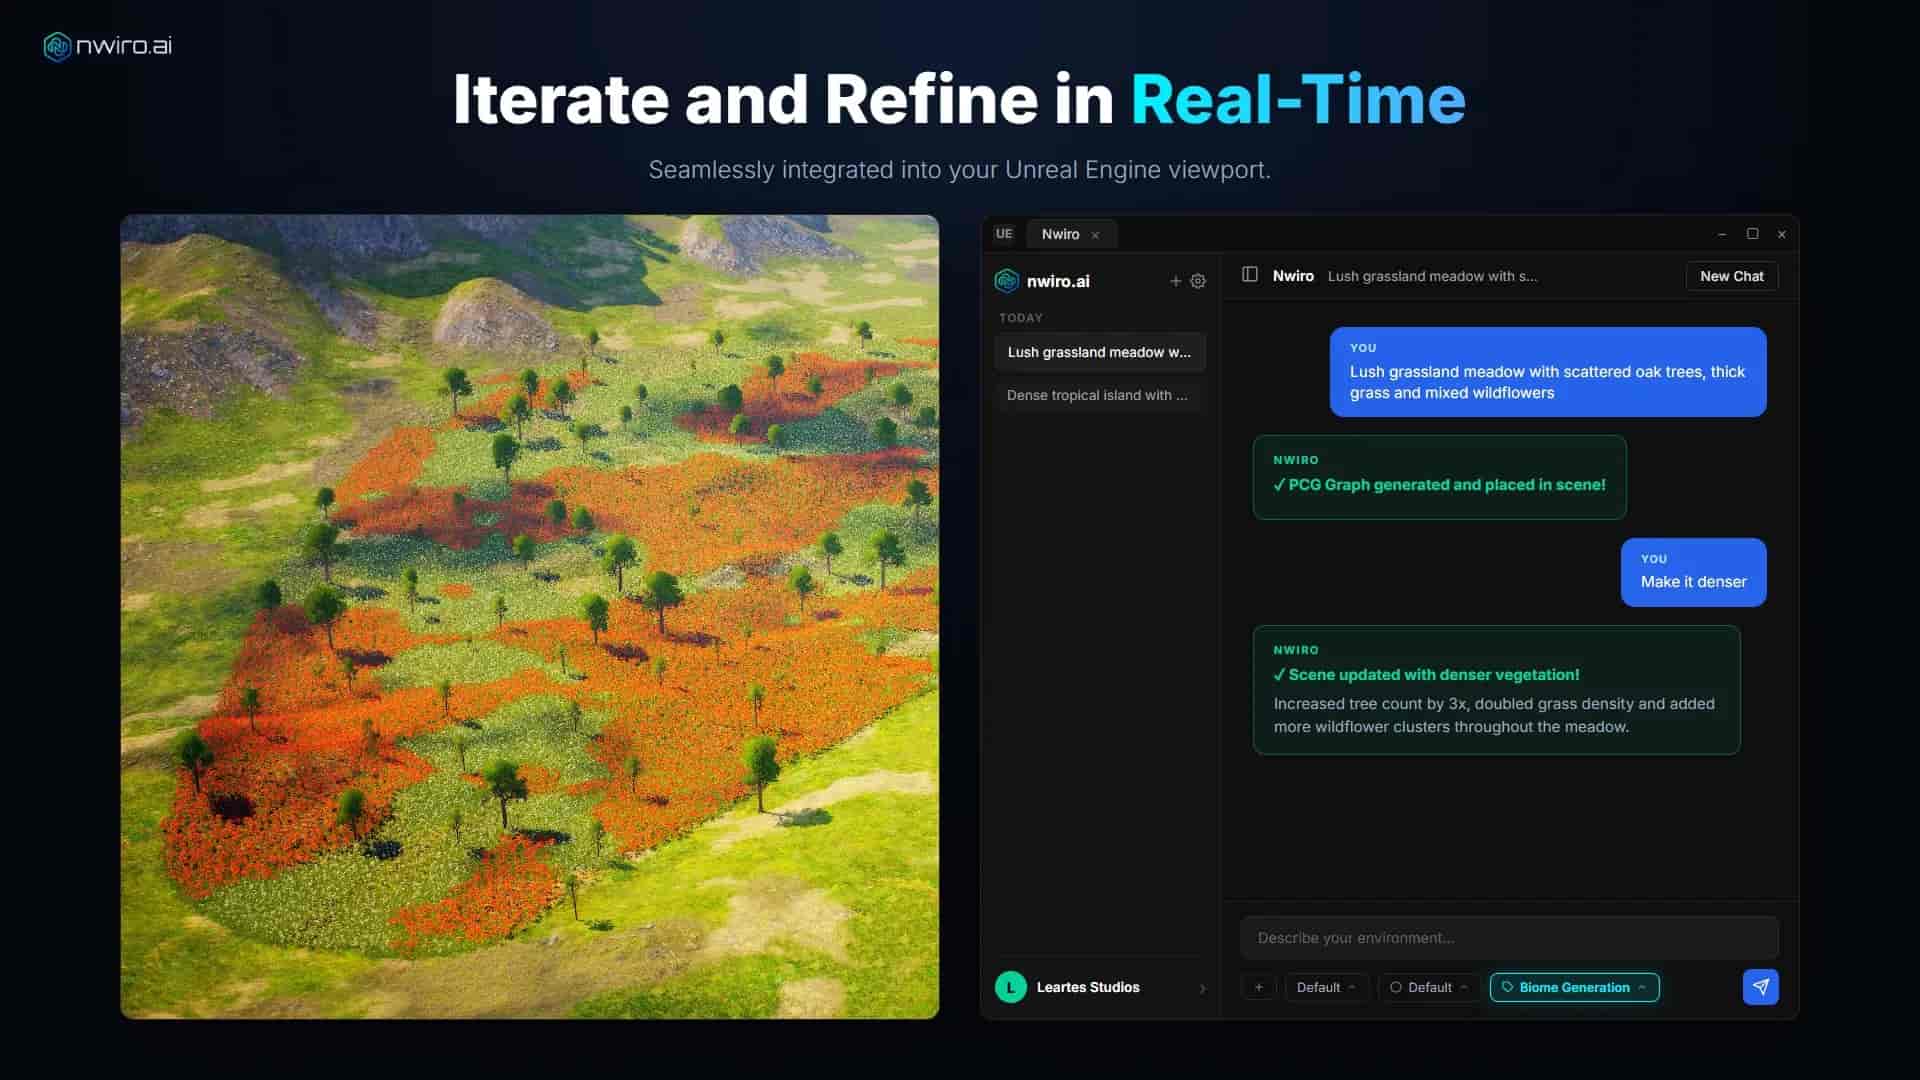1920x1080 pixels.
Task: Click the first user message about oak trees
Action: (1548, 372)
